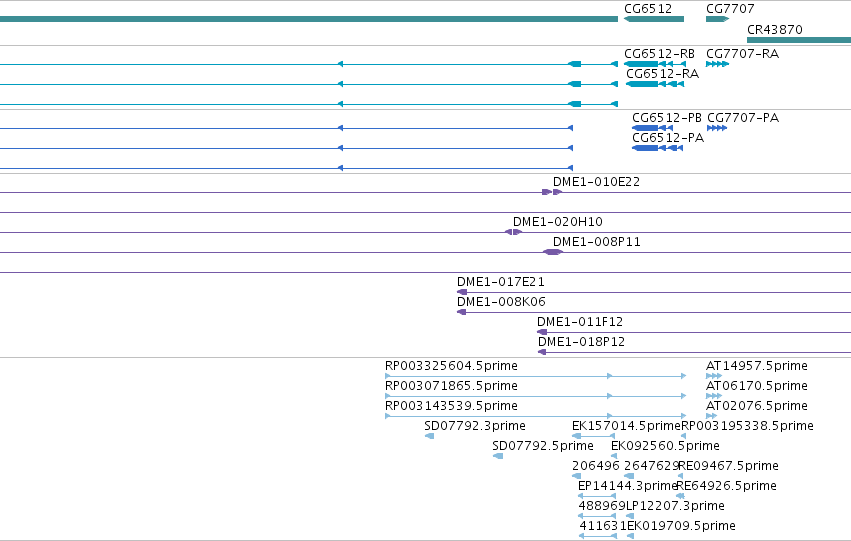Open the CG7707-PA protein label
The width and height of the screenshot is (851, 541).
click(x=743, y=118)
